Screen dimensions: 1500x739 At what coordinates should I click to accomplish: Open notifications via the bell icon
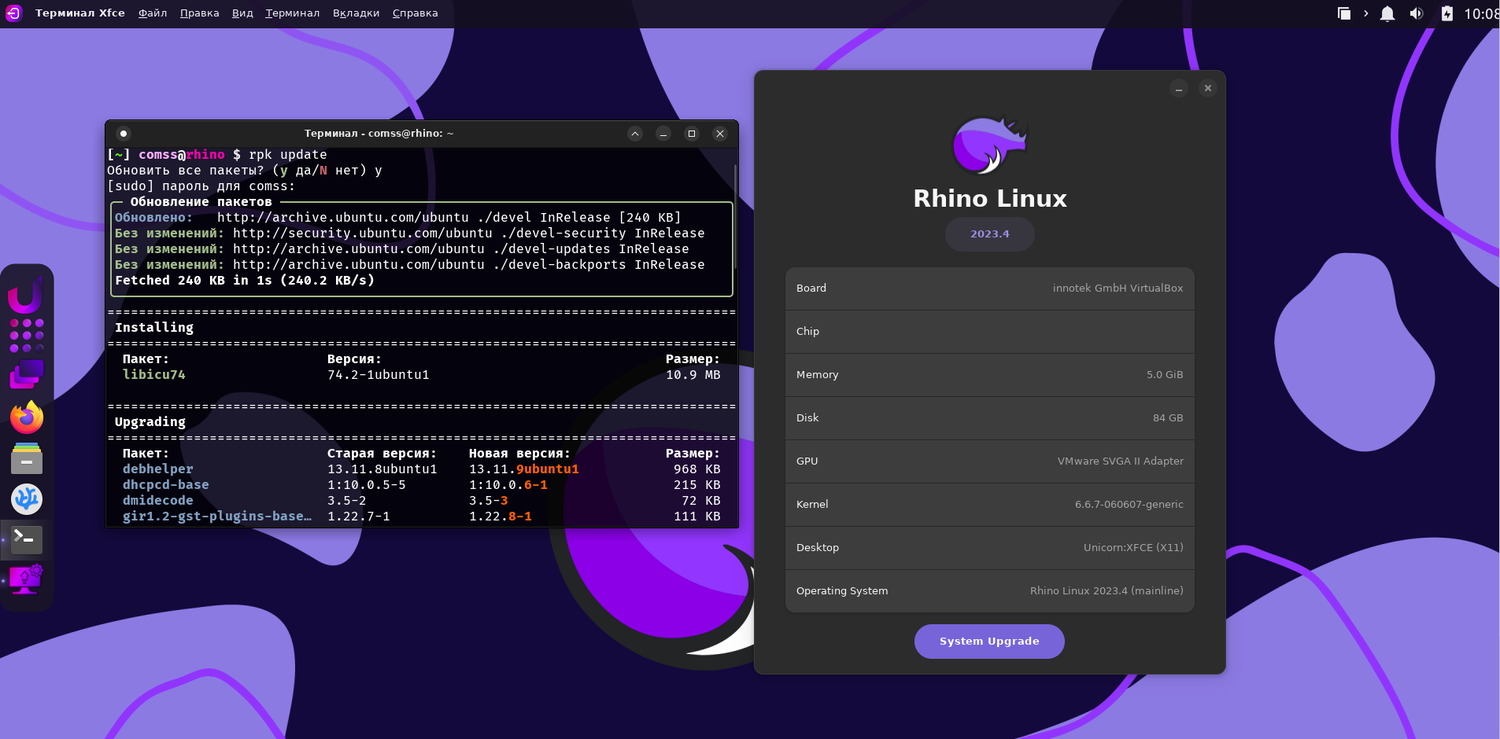[1387, 13]
